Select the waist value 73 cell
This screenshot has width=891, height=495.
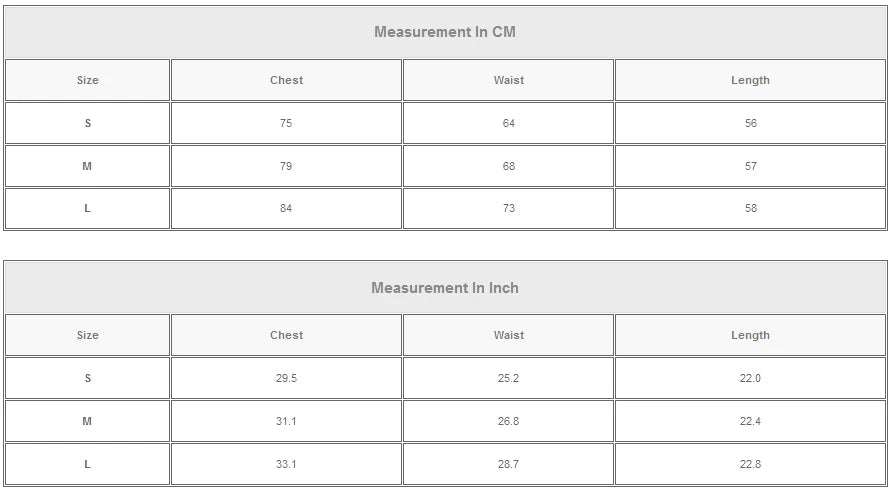pos(508,209)
